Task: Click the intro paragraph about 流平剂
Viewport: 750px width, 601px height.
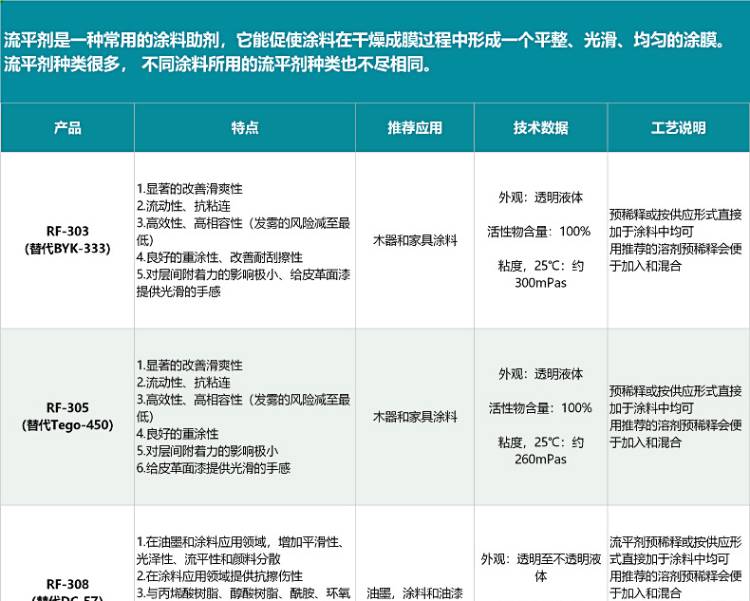Action: (374, 53)
